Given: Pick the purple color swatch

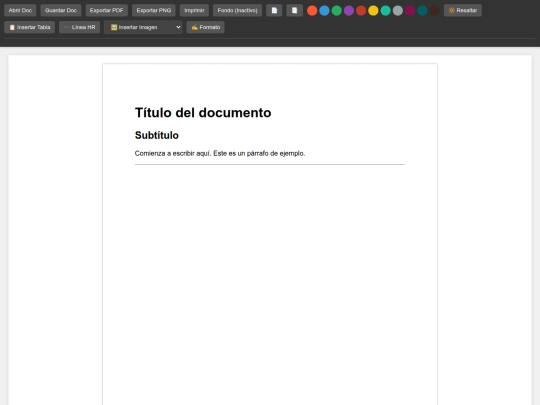Looking at the screenshot, I should click(x=349, y=11).
